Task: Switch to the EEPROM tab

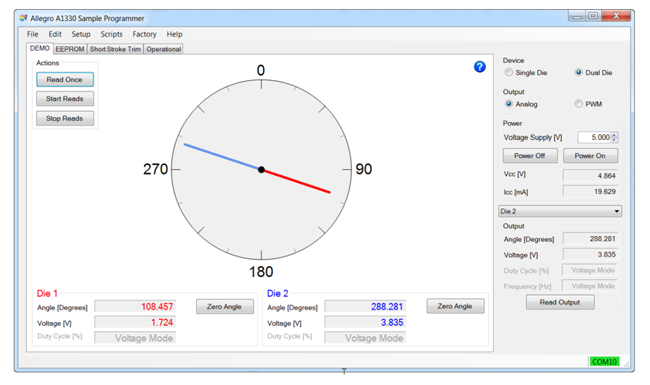Action: point(70,49)
